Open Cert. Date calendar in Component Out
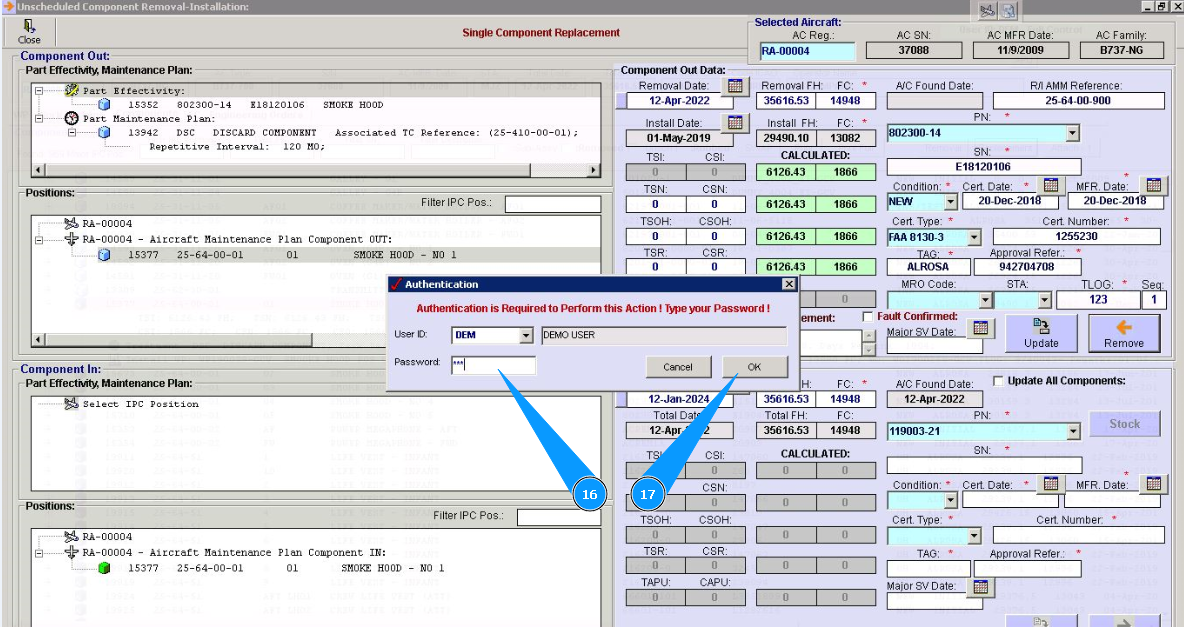1184x633 pixels. pyautogui.click(x=1050, y=185)
